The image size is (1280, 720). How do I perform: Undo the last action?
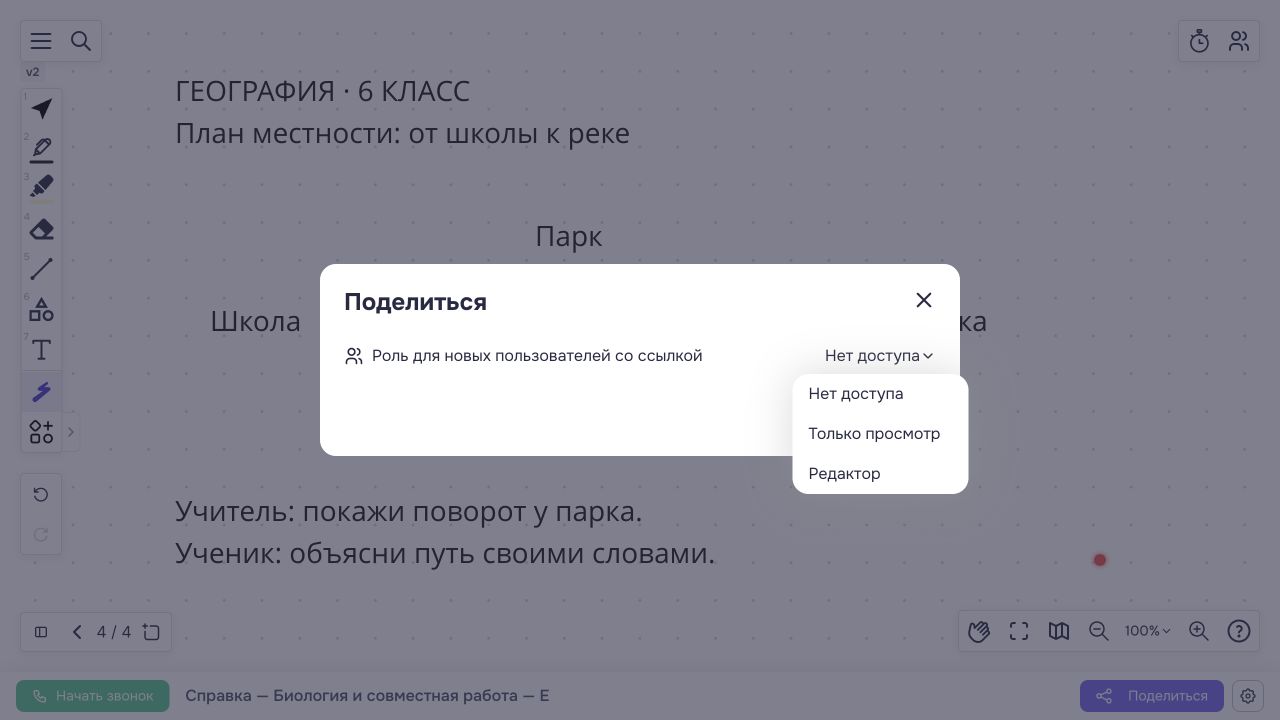[41, 495]
